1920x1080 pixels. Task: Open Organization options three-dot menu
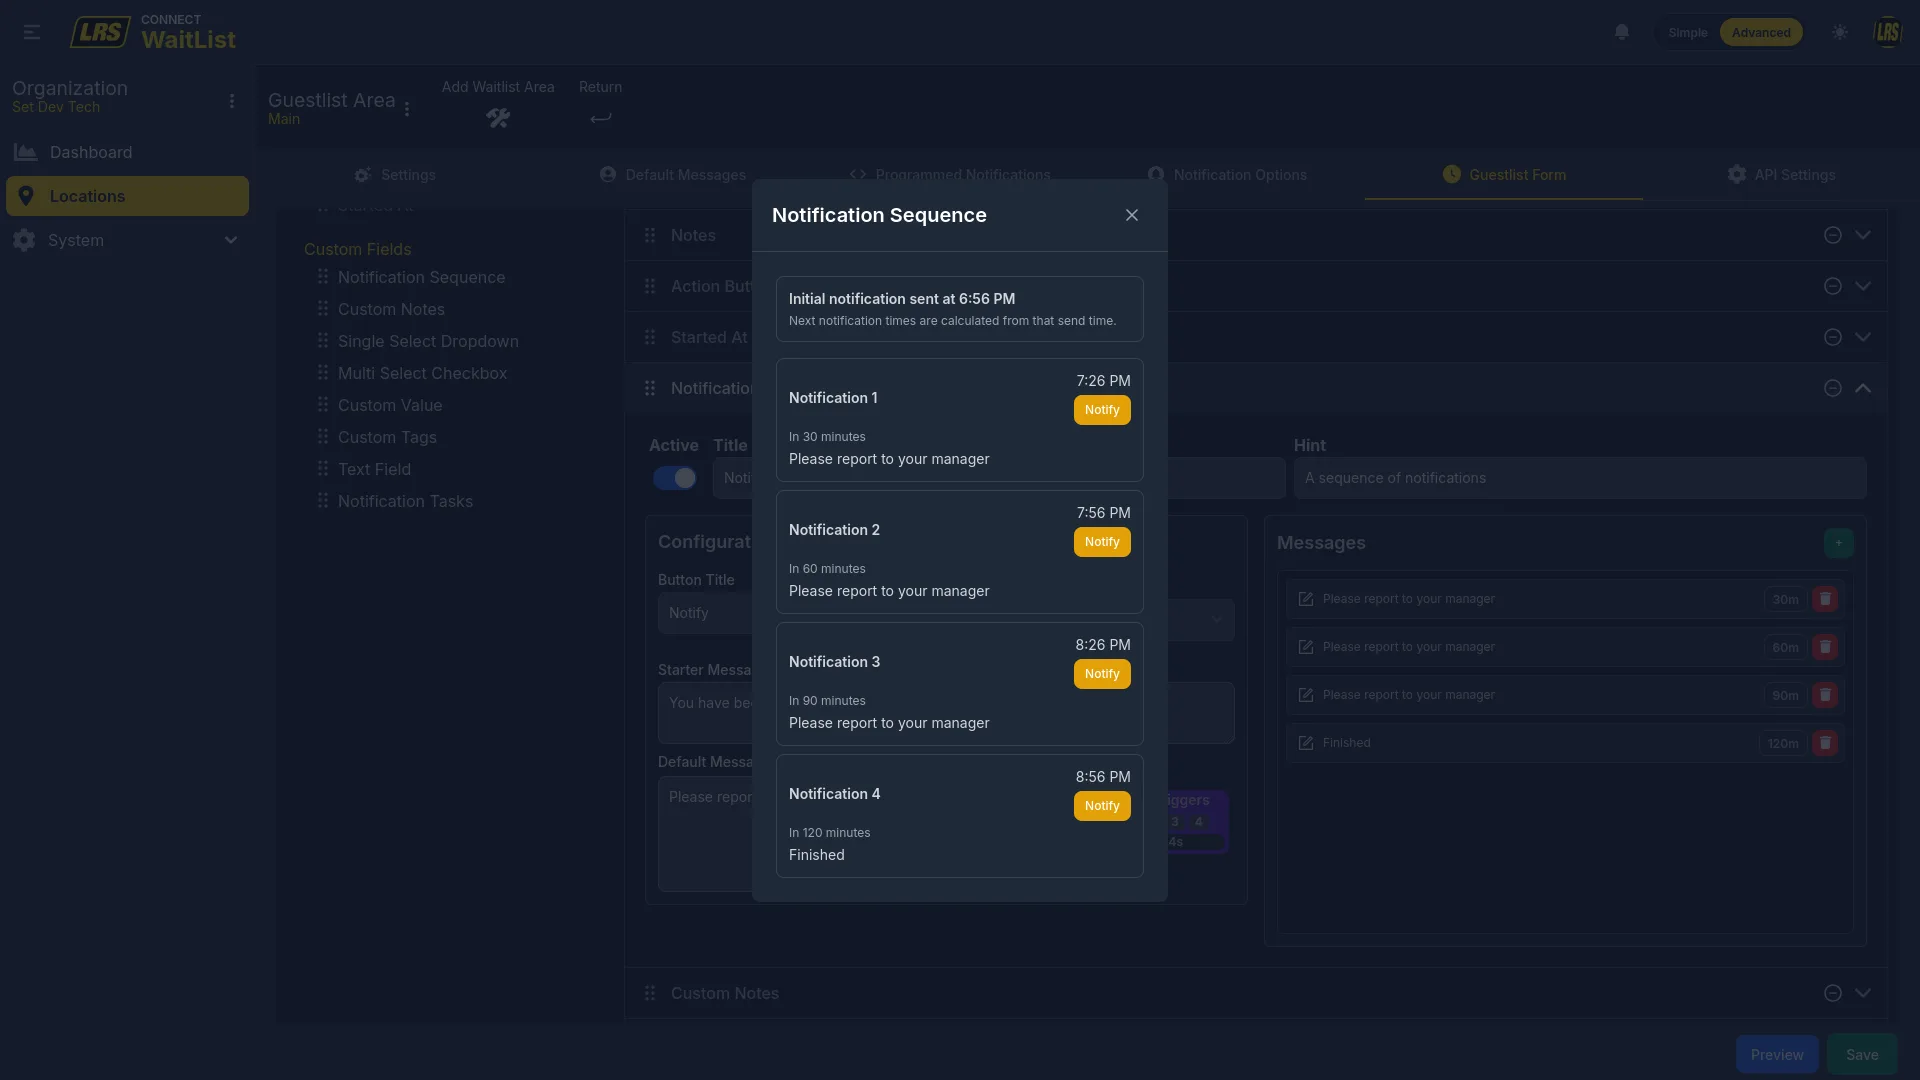(x=232, y=101)
